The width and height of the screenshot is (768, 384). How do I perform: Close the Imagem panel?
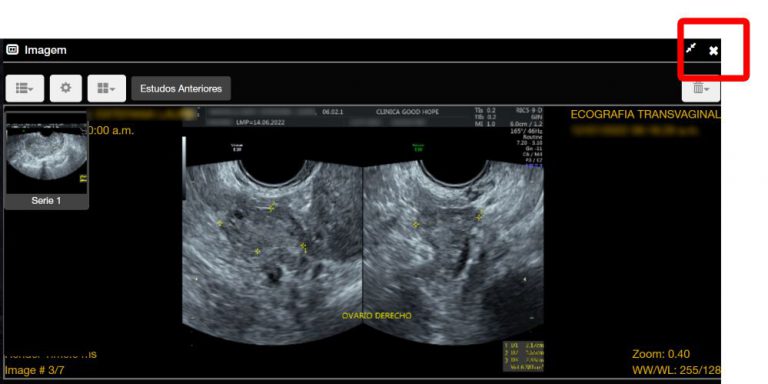714,50
